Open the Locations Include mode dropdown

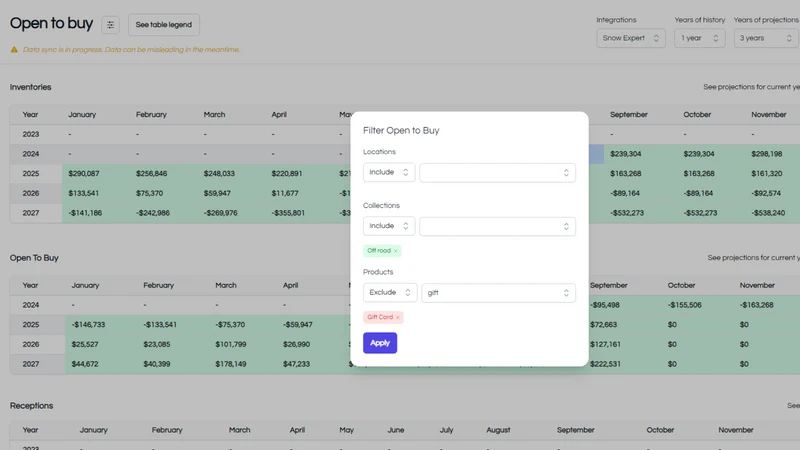[x=389, y=172]
